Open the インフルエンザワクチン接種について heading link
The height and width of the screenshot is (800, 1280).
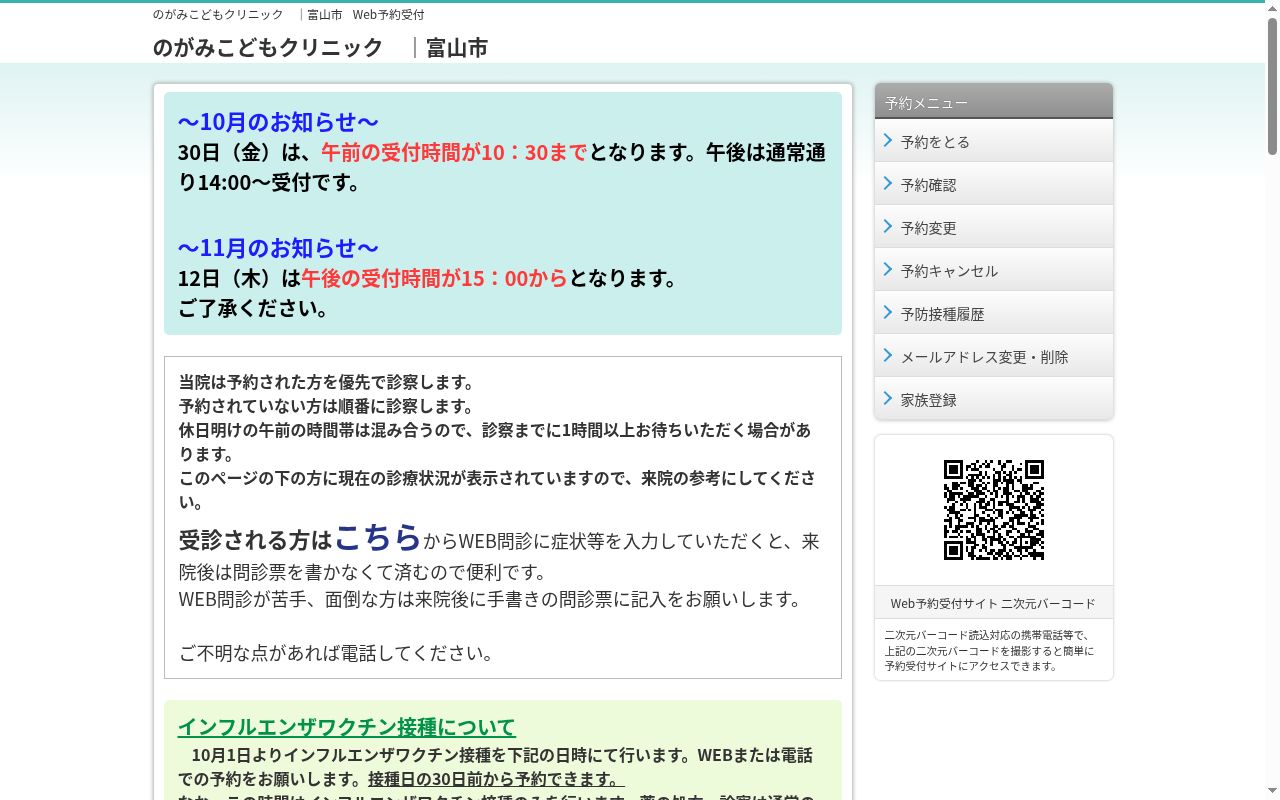coord(347,727)
